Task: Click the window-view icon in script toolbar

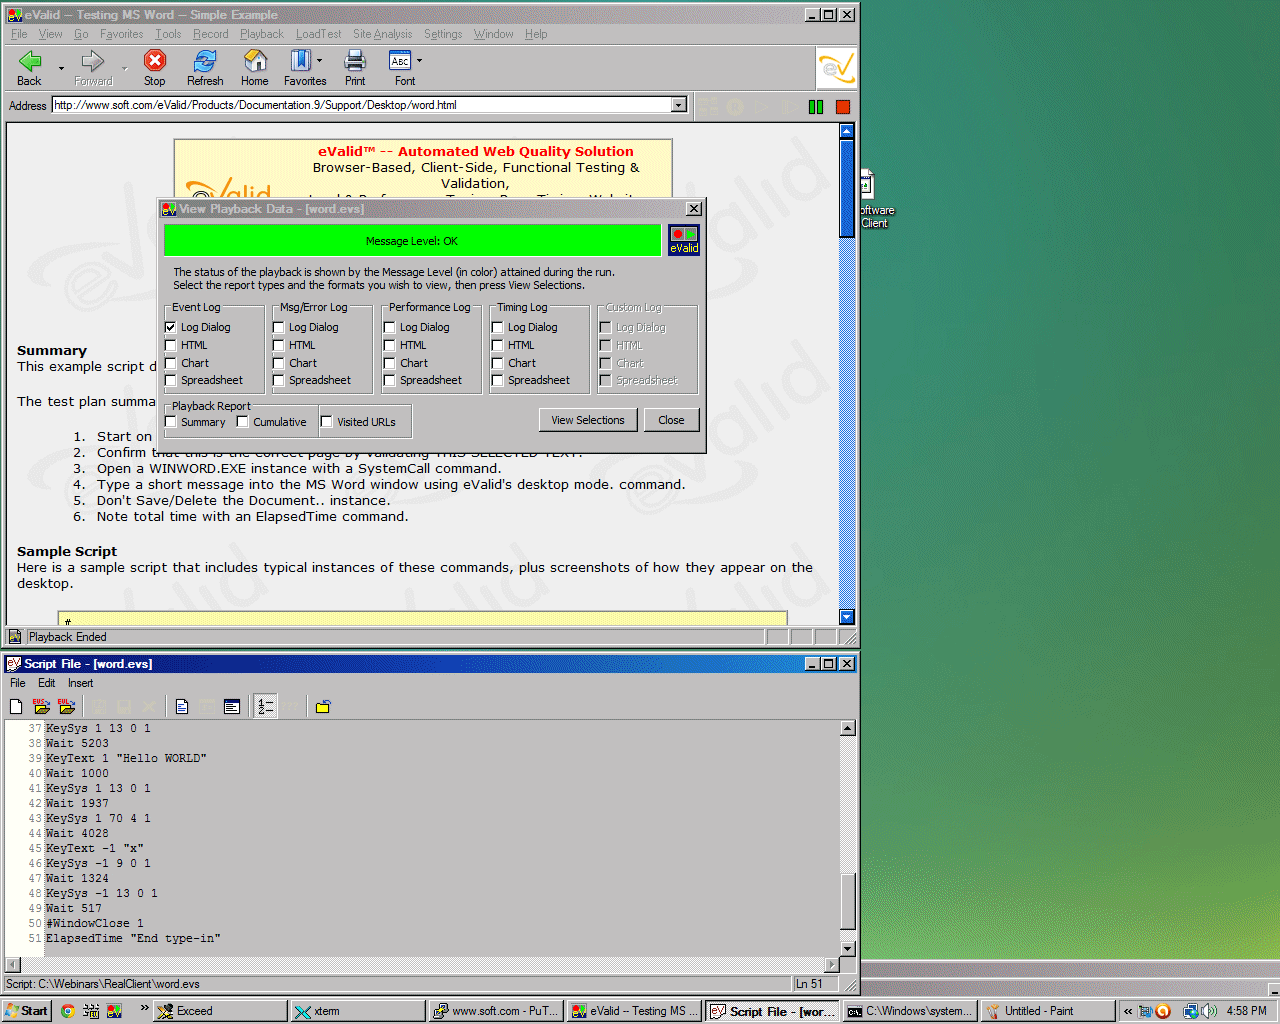Action: pyautogui.click(x=232, y=707)
